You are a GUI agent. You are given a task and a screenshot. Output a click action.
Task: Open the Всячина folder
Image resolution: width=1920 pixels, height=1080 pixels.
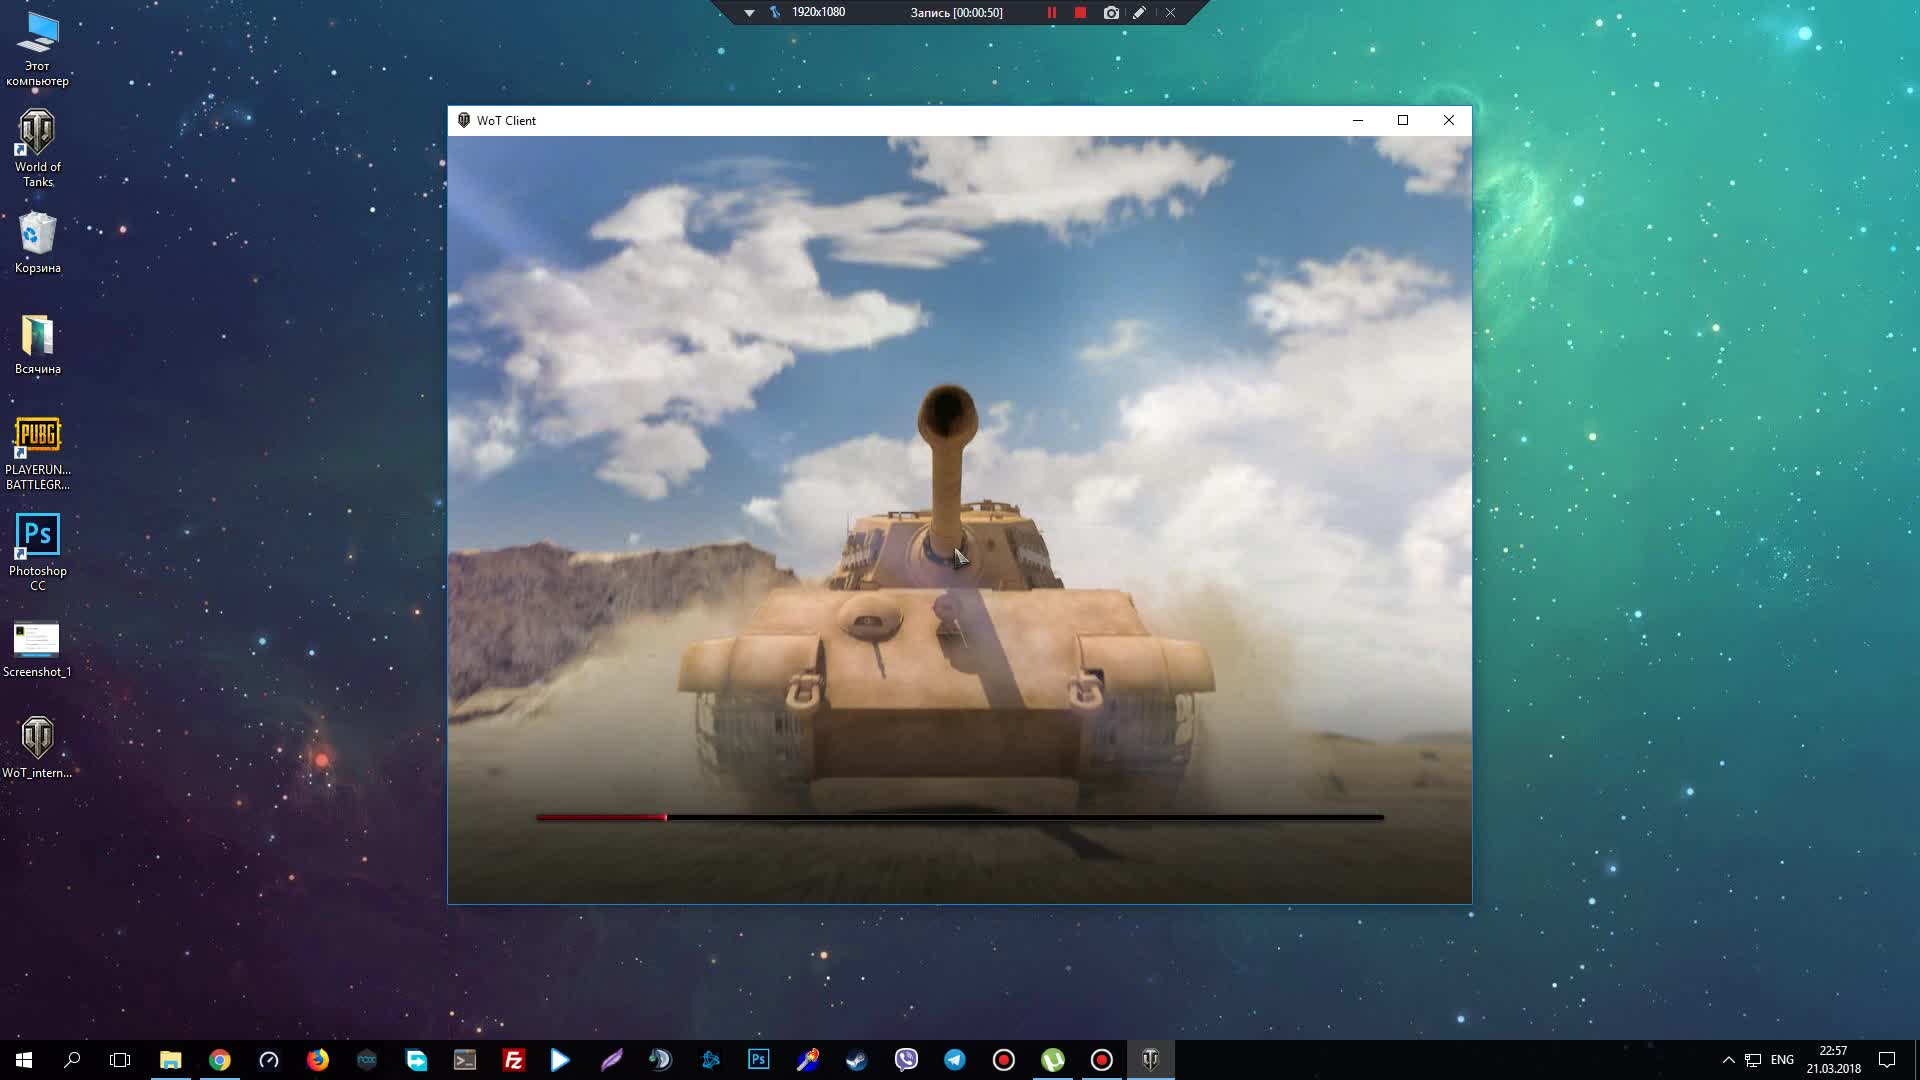tap(37, 345)
